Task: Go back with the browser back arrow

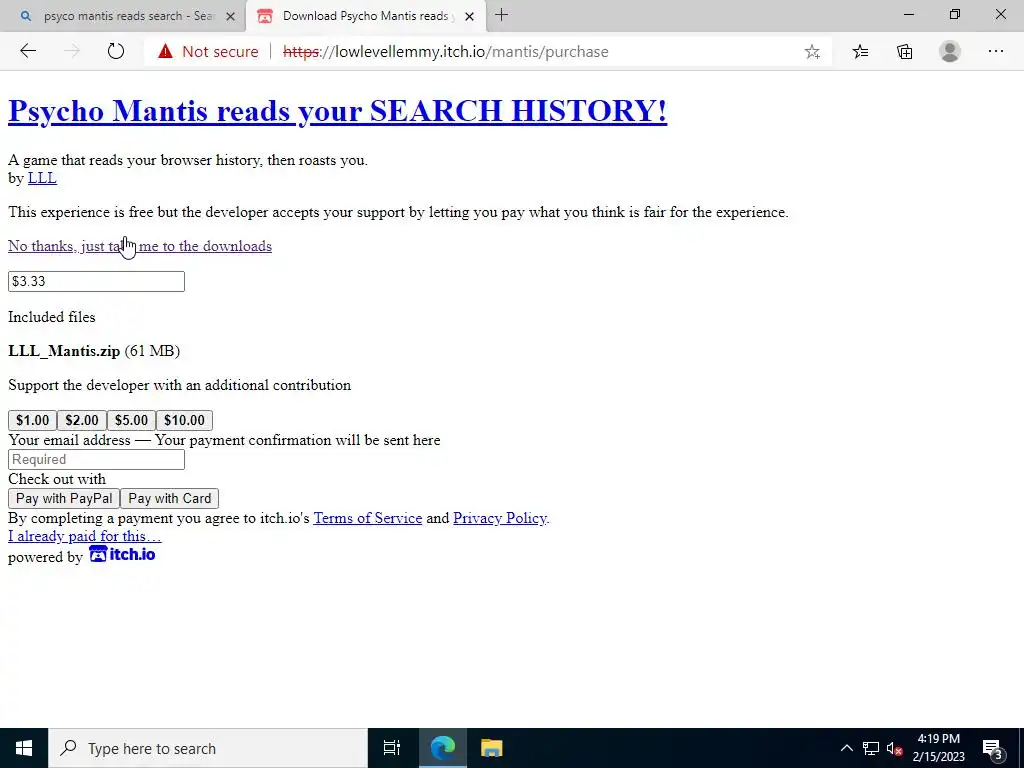Action: click(28, 51)
